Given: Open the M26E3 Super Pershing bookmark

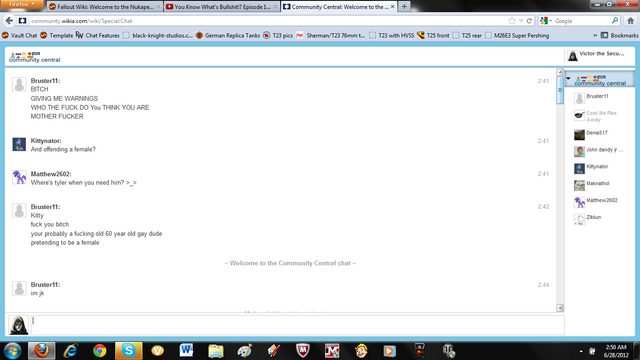Looking at the screenshot, I should coord(517,36).
